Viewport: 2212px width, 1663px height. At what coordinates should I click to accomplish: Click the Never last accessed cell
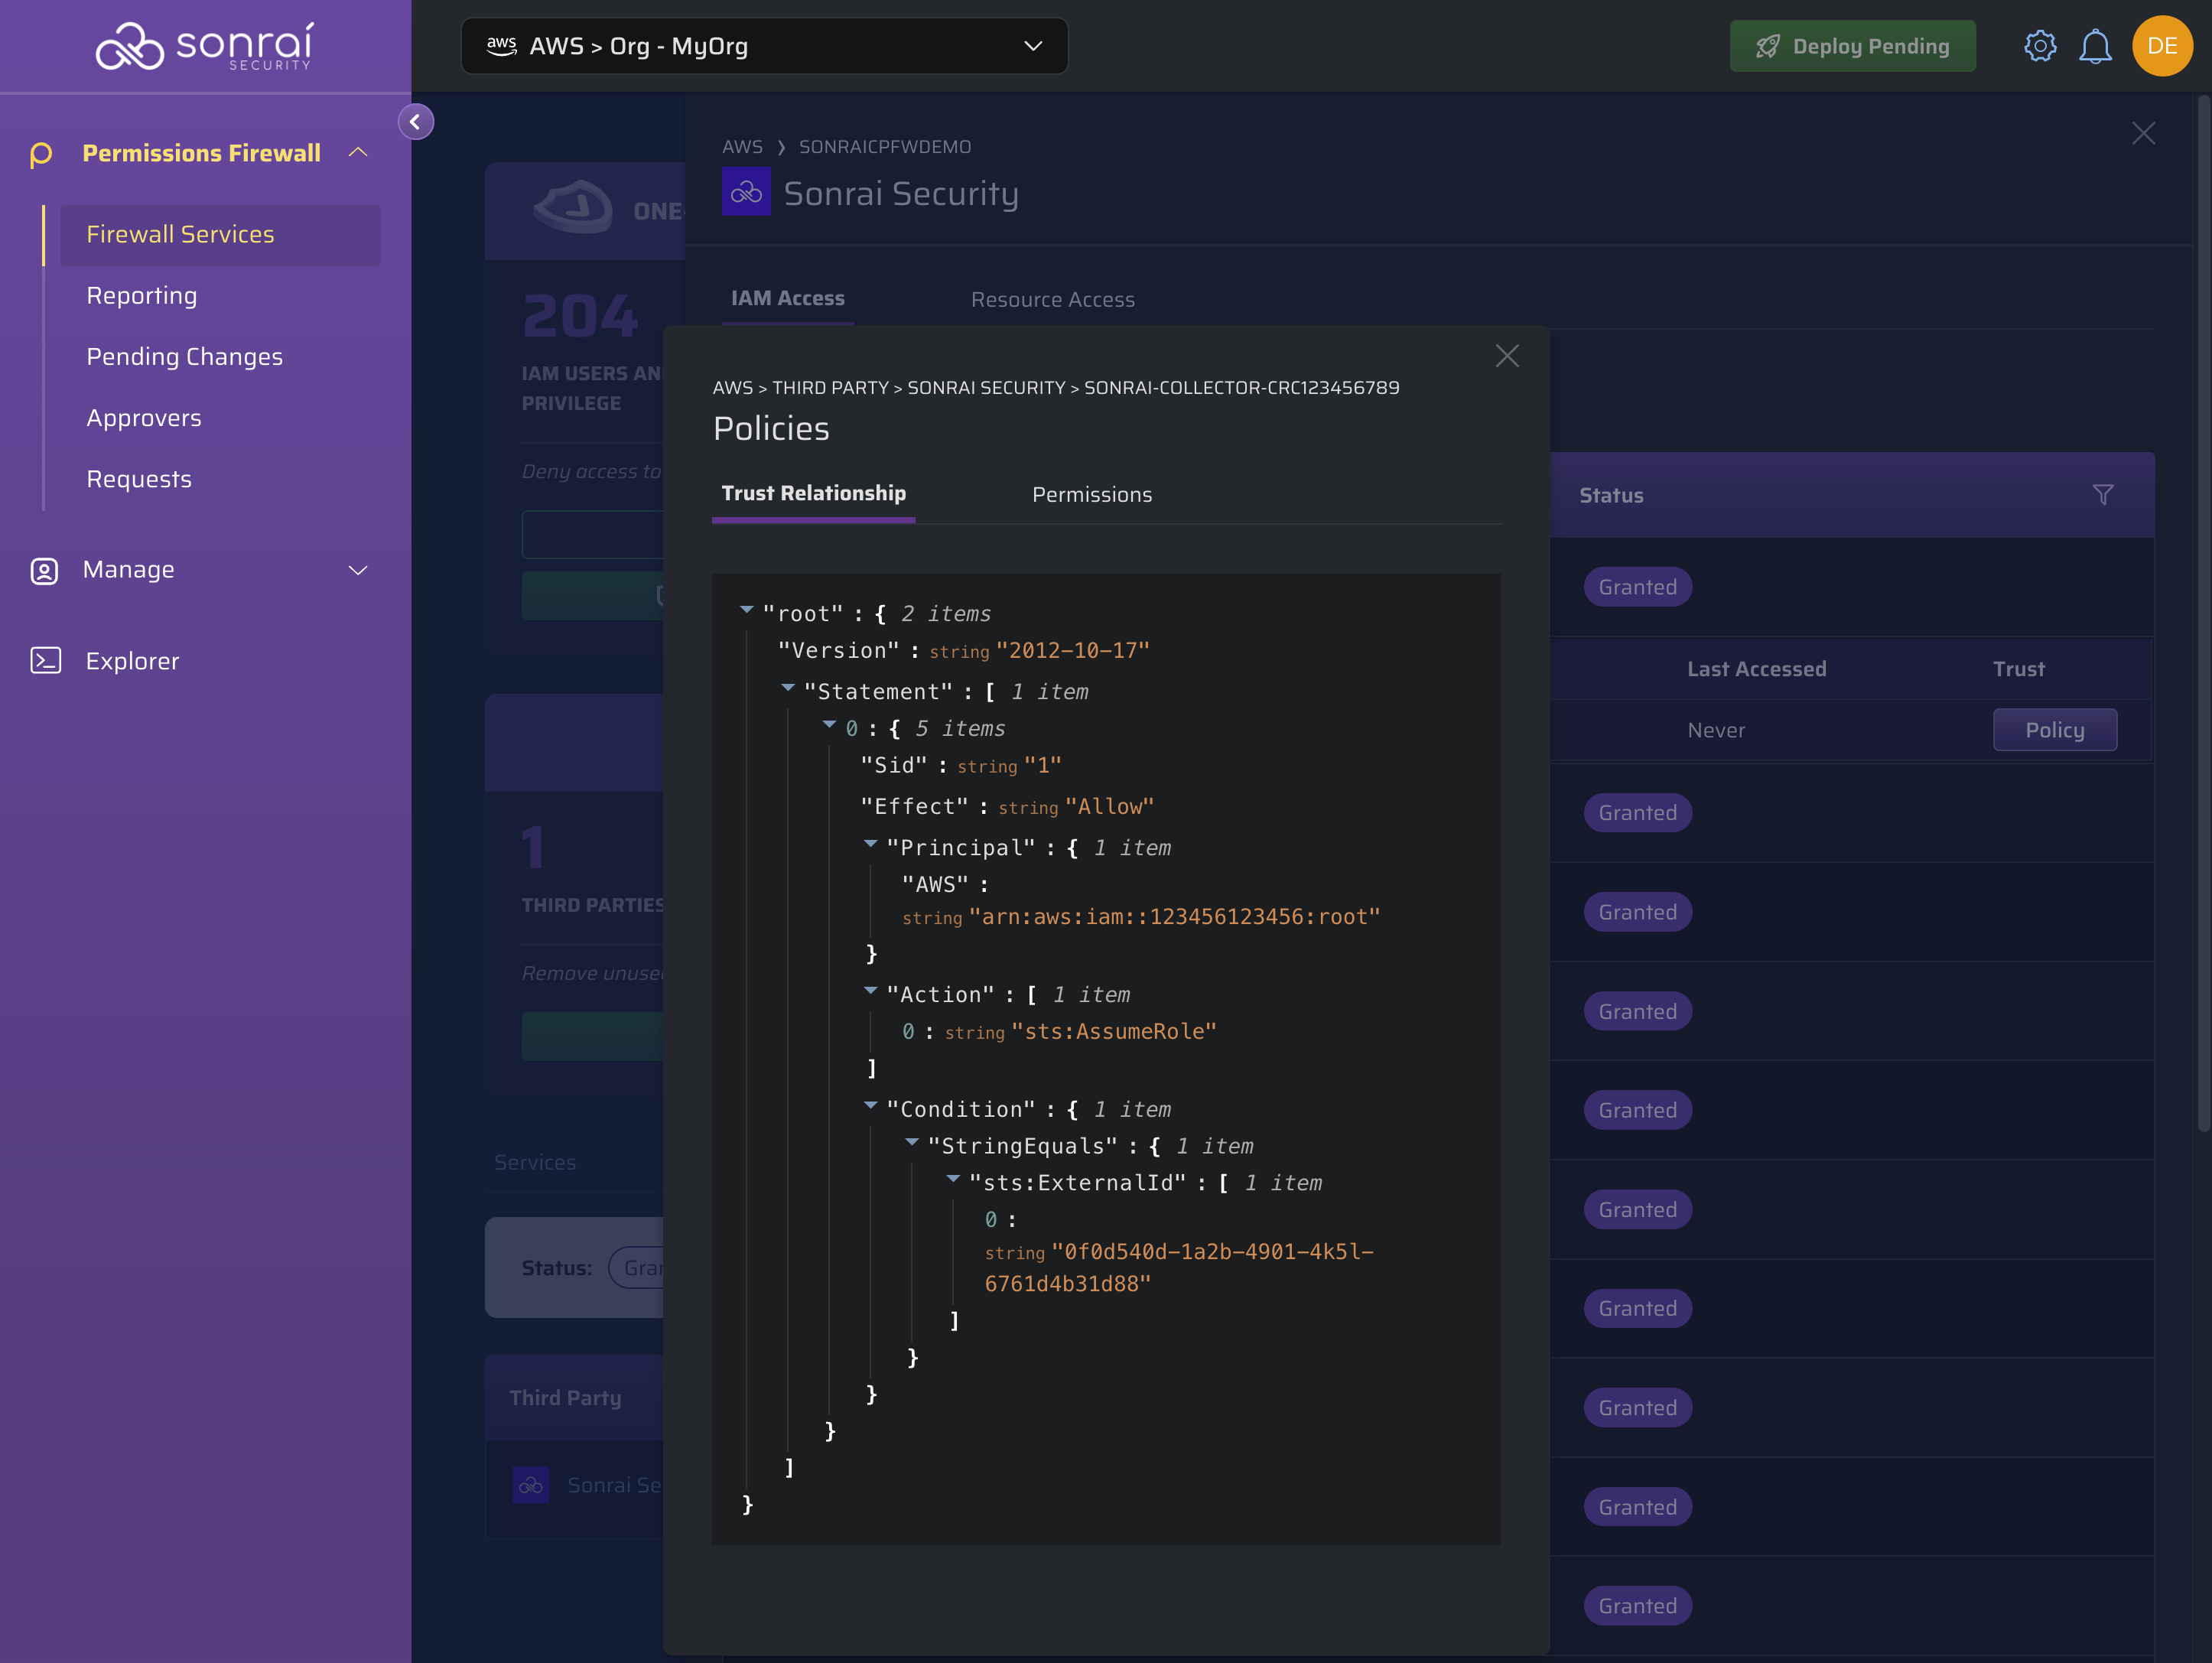coord(1716,730)
